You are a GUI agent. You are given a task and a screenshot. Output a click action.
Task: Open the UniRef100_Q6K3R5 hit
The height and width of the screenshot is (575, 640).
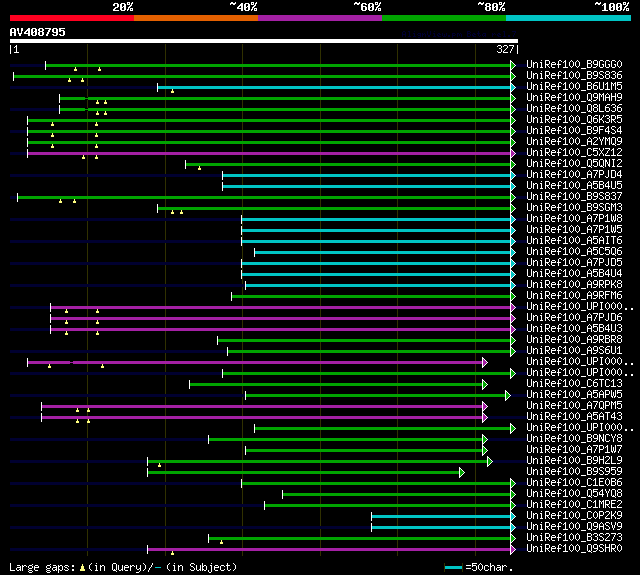[x=574, y=120]
